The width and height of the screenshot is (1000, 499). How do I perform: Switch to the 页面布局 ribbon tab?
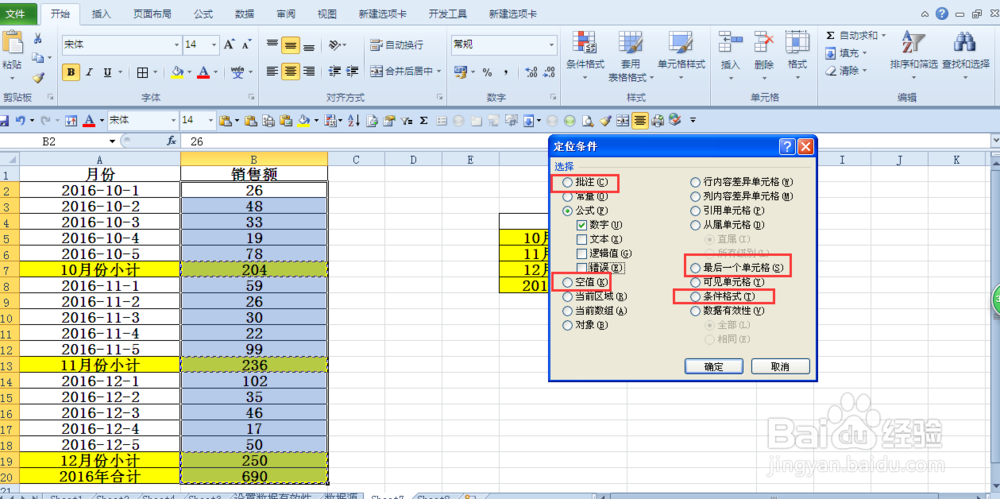pyautogui.click(x=152, y=13)
